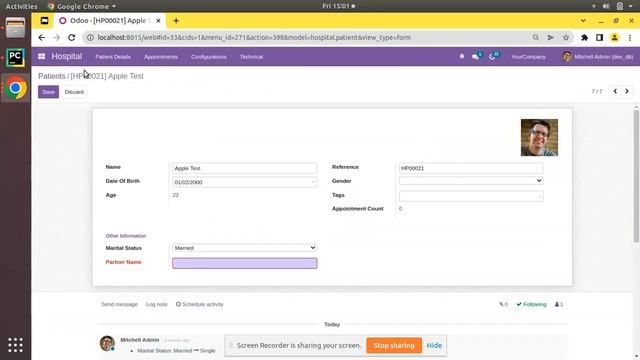Open Chrome three-dot menu
Viewport: 640px width, 360px height.
coord(630,38)
